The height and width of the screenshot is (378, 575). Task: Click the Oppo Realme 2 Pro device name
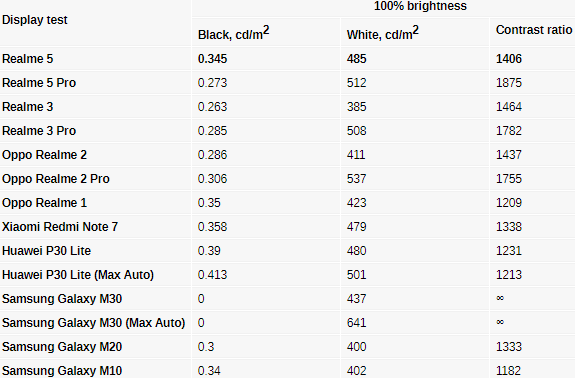tap(56, 179)
